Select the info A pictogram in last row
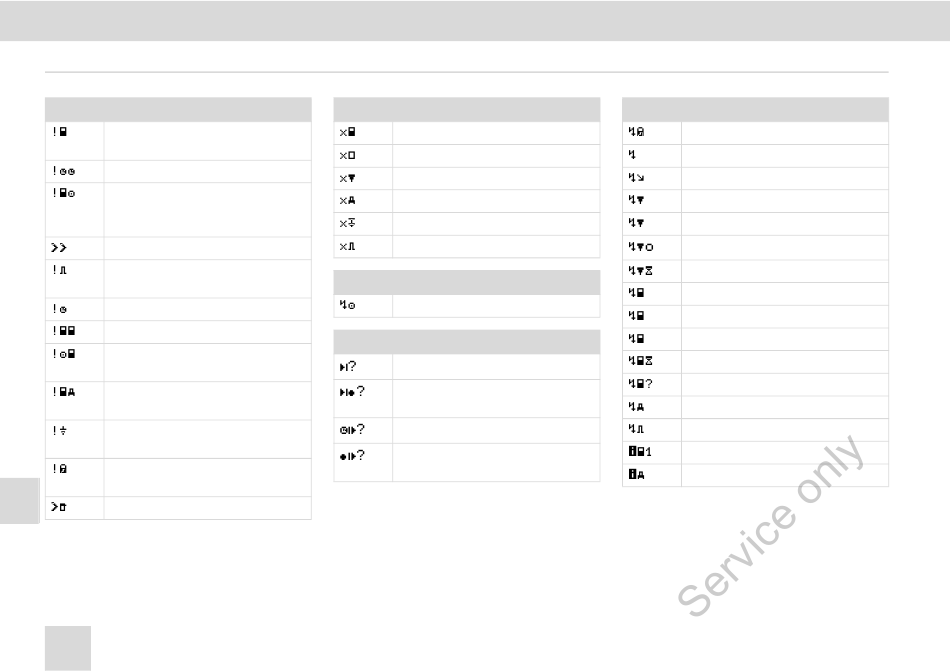This screenshot has width=950, height=671. [636, 475]
